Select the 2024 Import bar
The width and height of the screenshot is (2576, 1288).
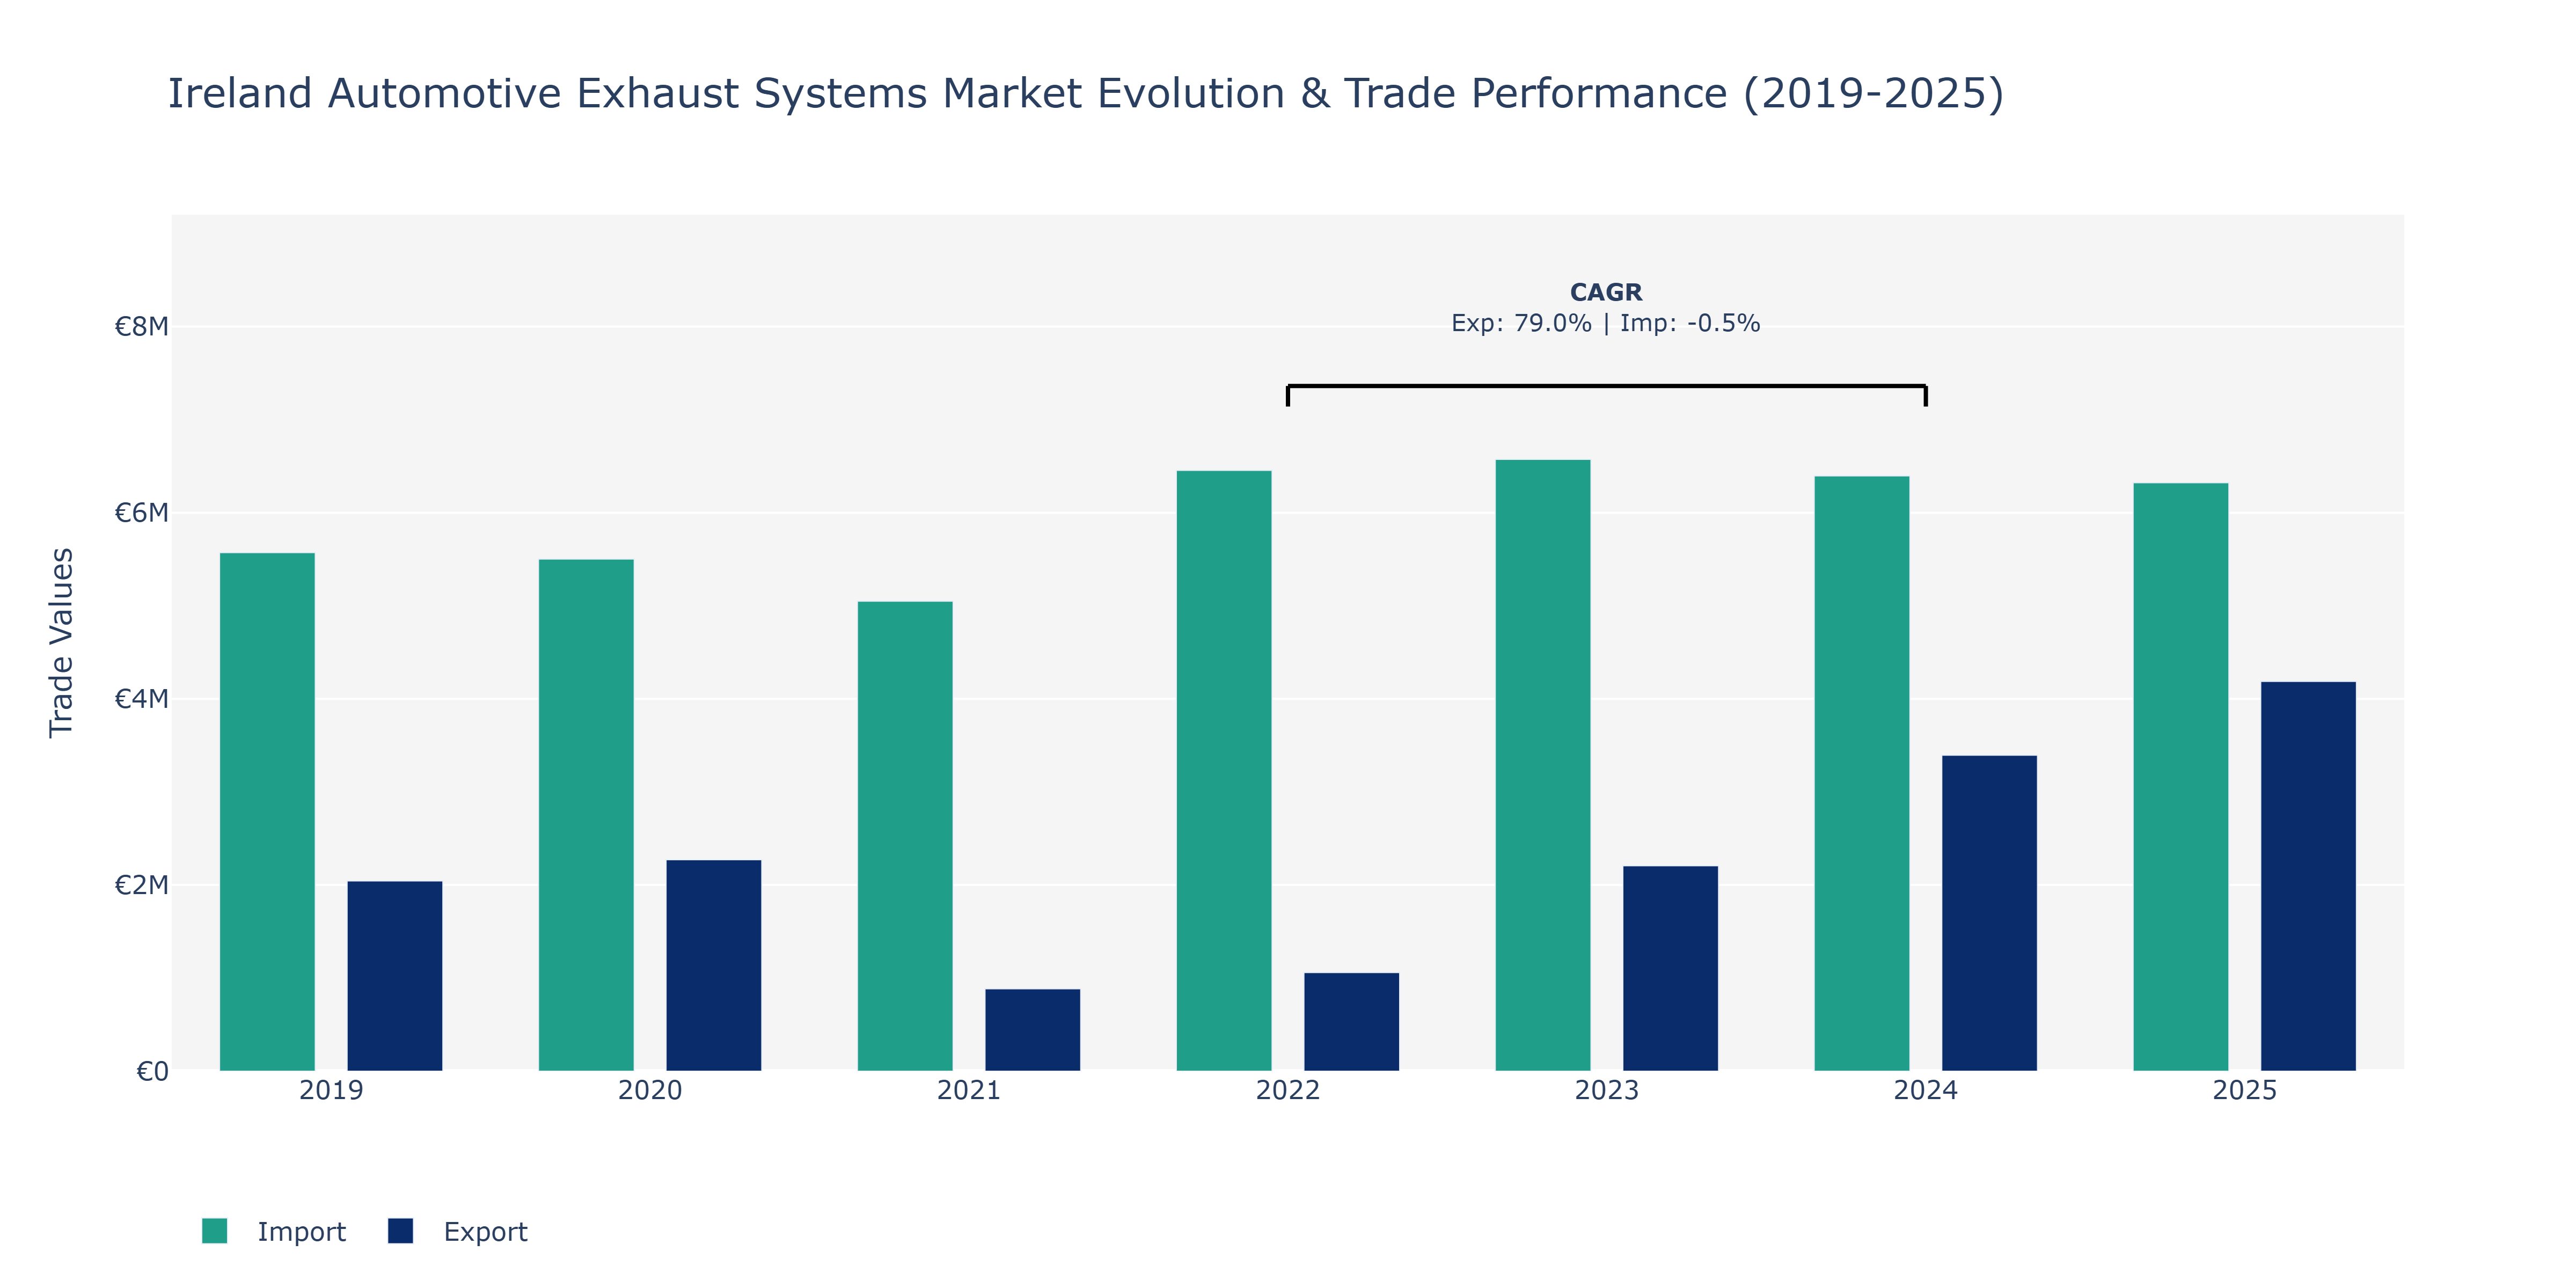(1862, 773)
